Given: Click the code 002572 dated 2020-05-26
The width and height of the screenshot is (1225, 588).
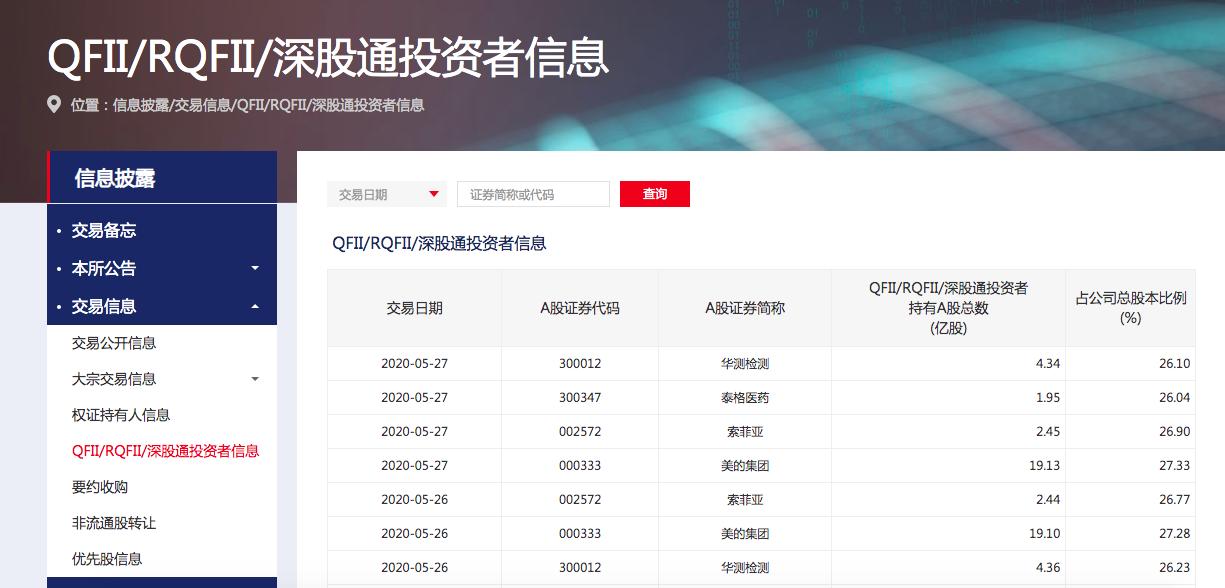Looking at the screenshot, I should (580, 500).
